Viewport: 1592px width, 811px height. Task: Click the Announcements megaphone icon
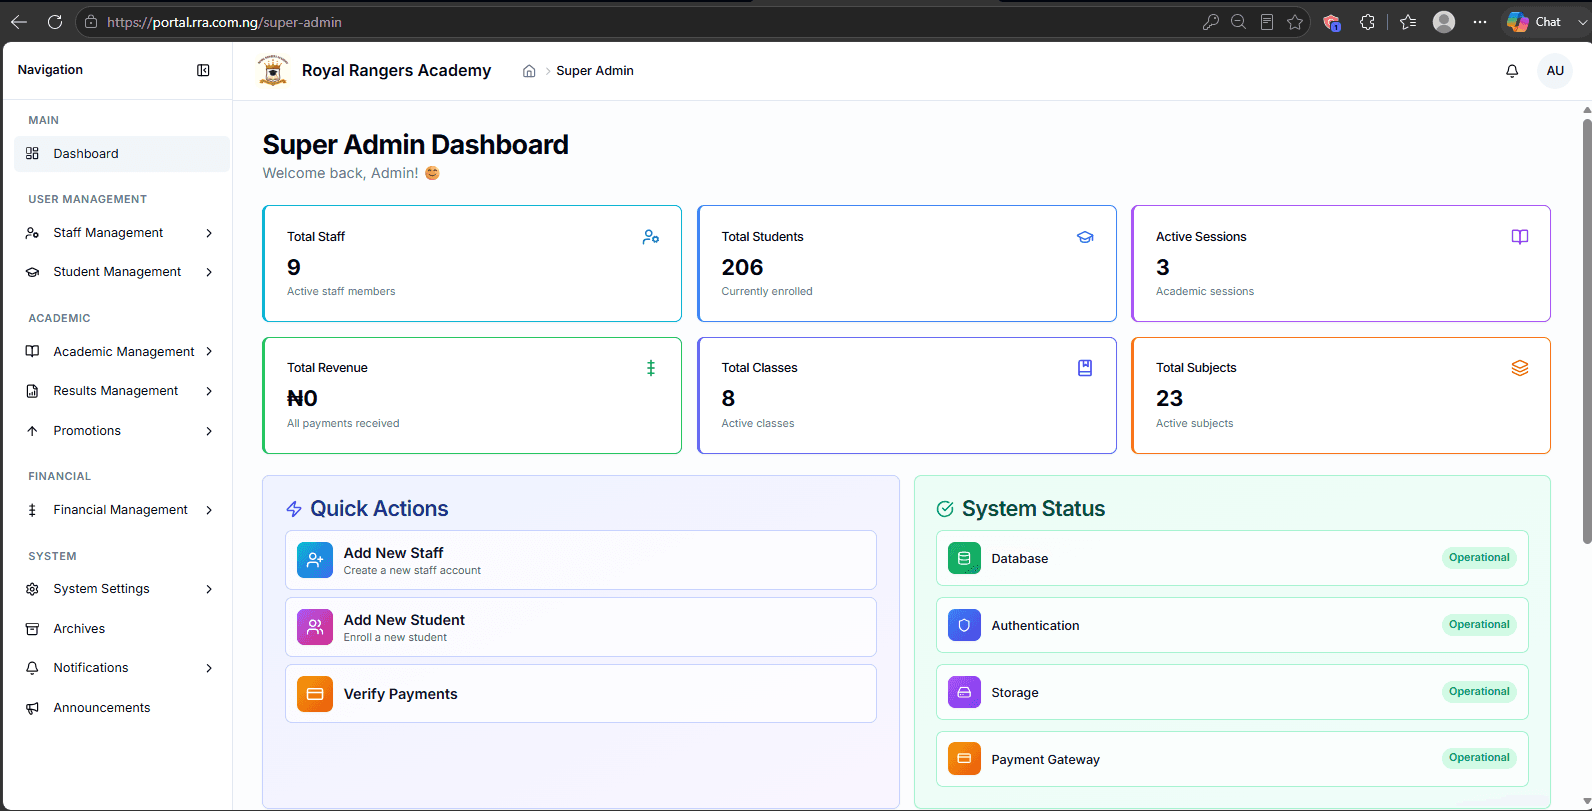pos(32,708)
